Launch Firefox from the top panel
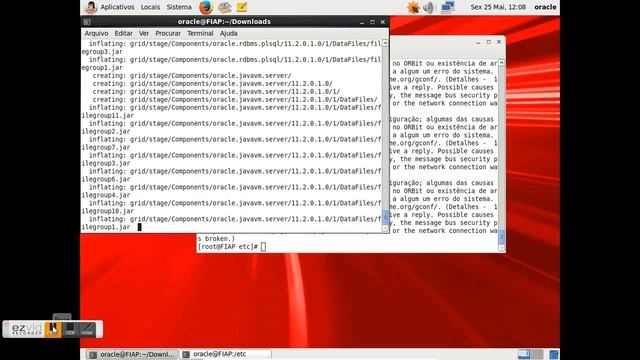640x360 pixels. click(x=206, y=7)
